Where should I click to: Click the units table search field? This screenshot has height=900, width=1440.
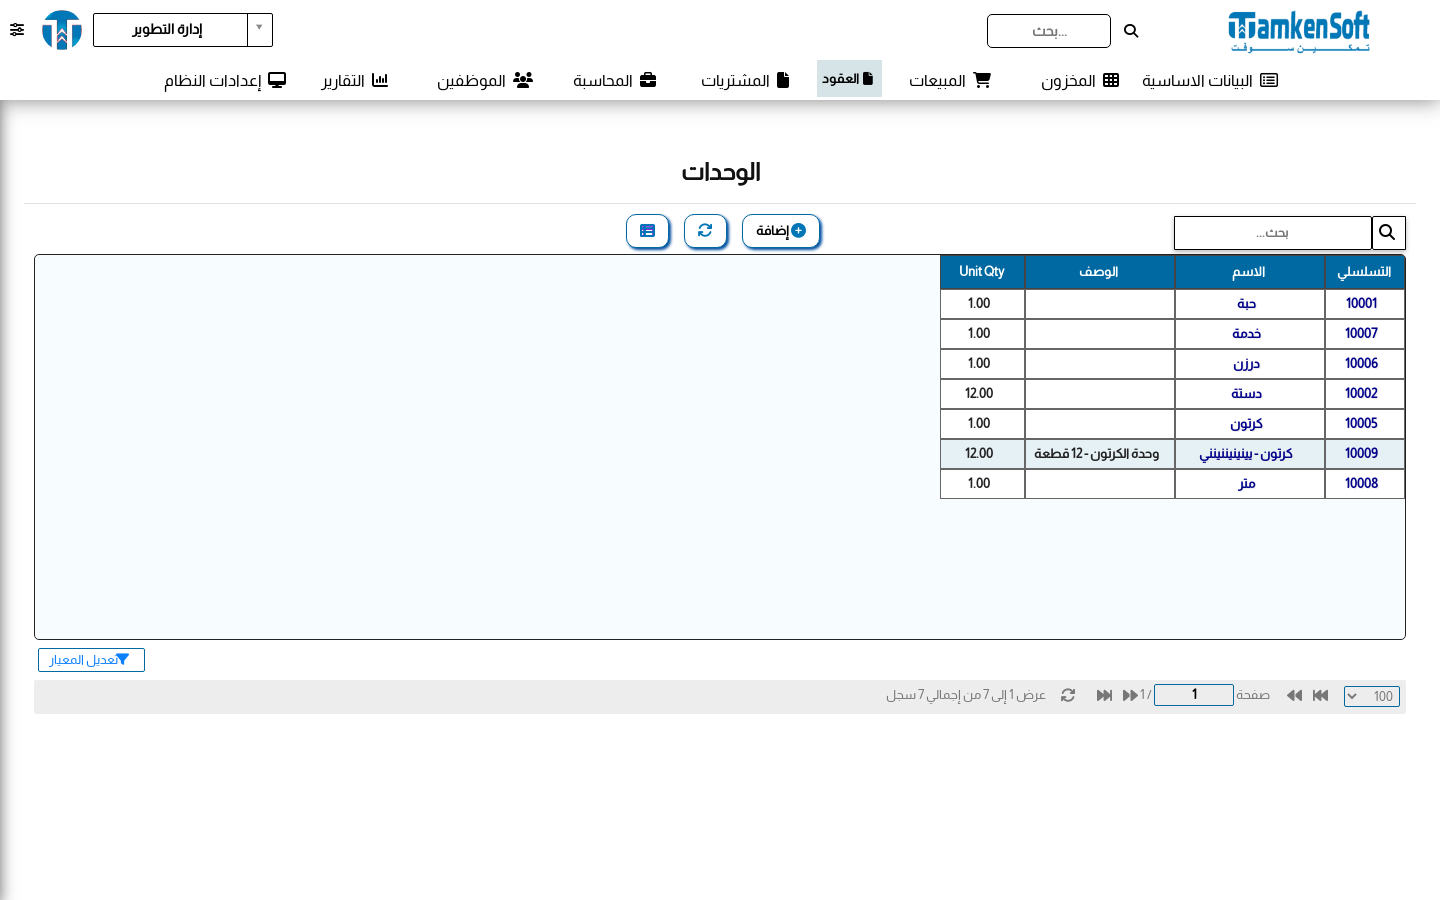(1272, 233)
